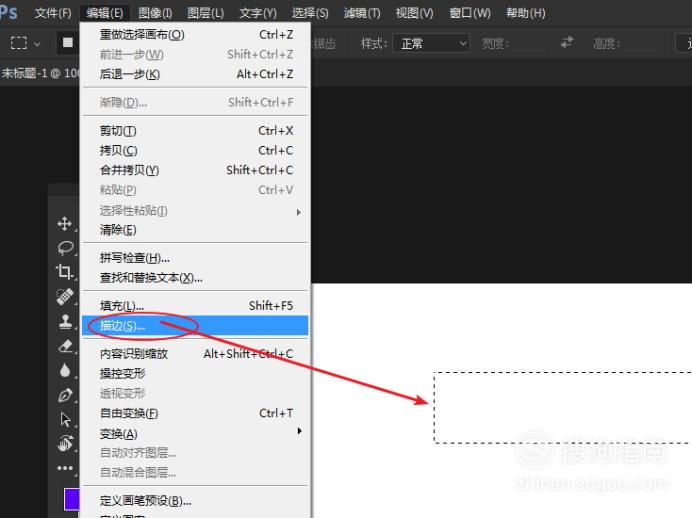The width and height of the screenshot is (692, 518).
Task: Select the Lasso tool
Action: (x=65, y=248)
